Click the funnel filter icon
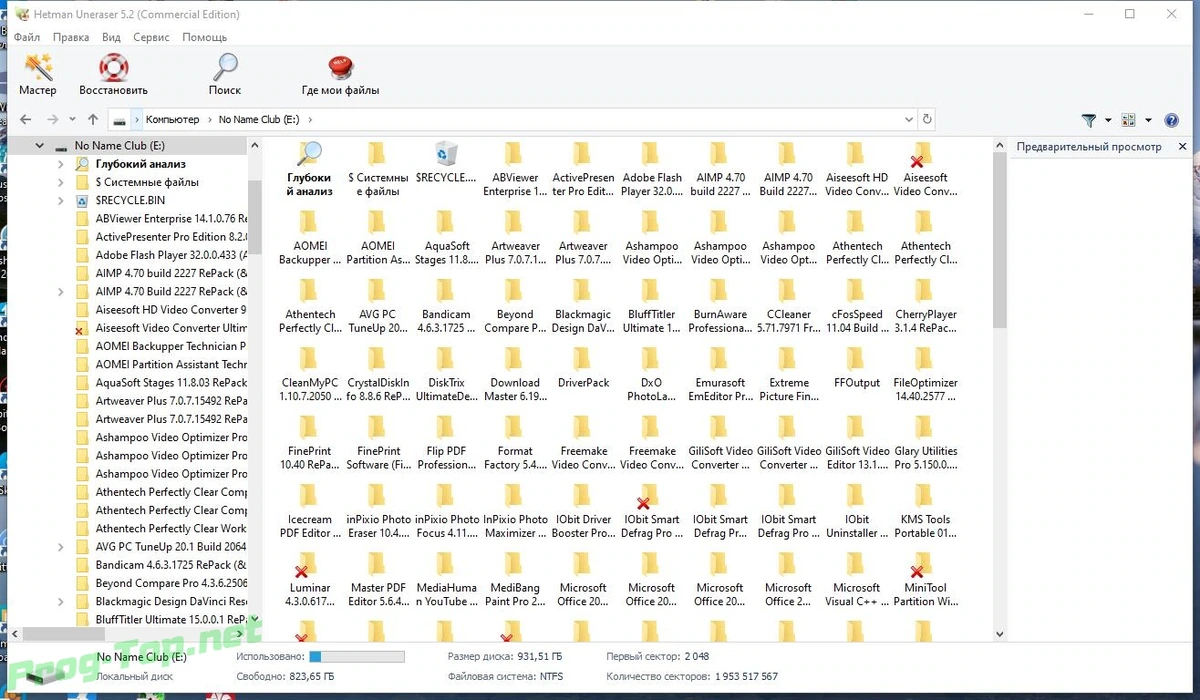1200x700 pixels. coord(1089,120)
